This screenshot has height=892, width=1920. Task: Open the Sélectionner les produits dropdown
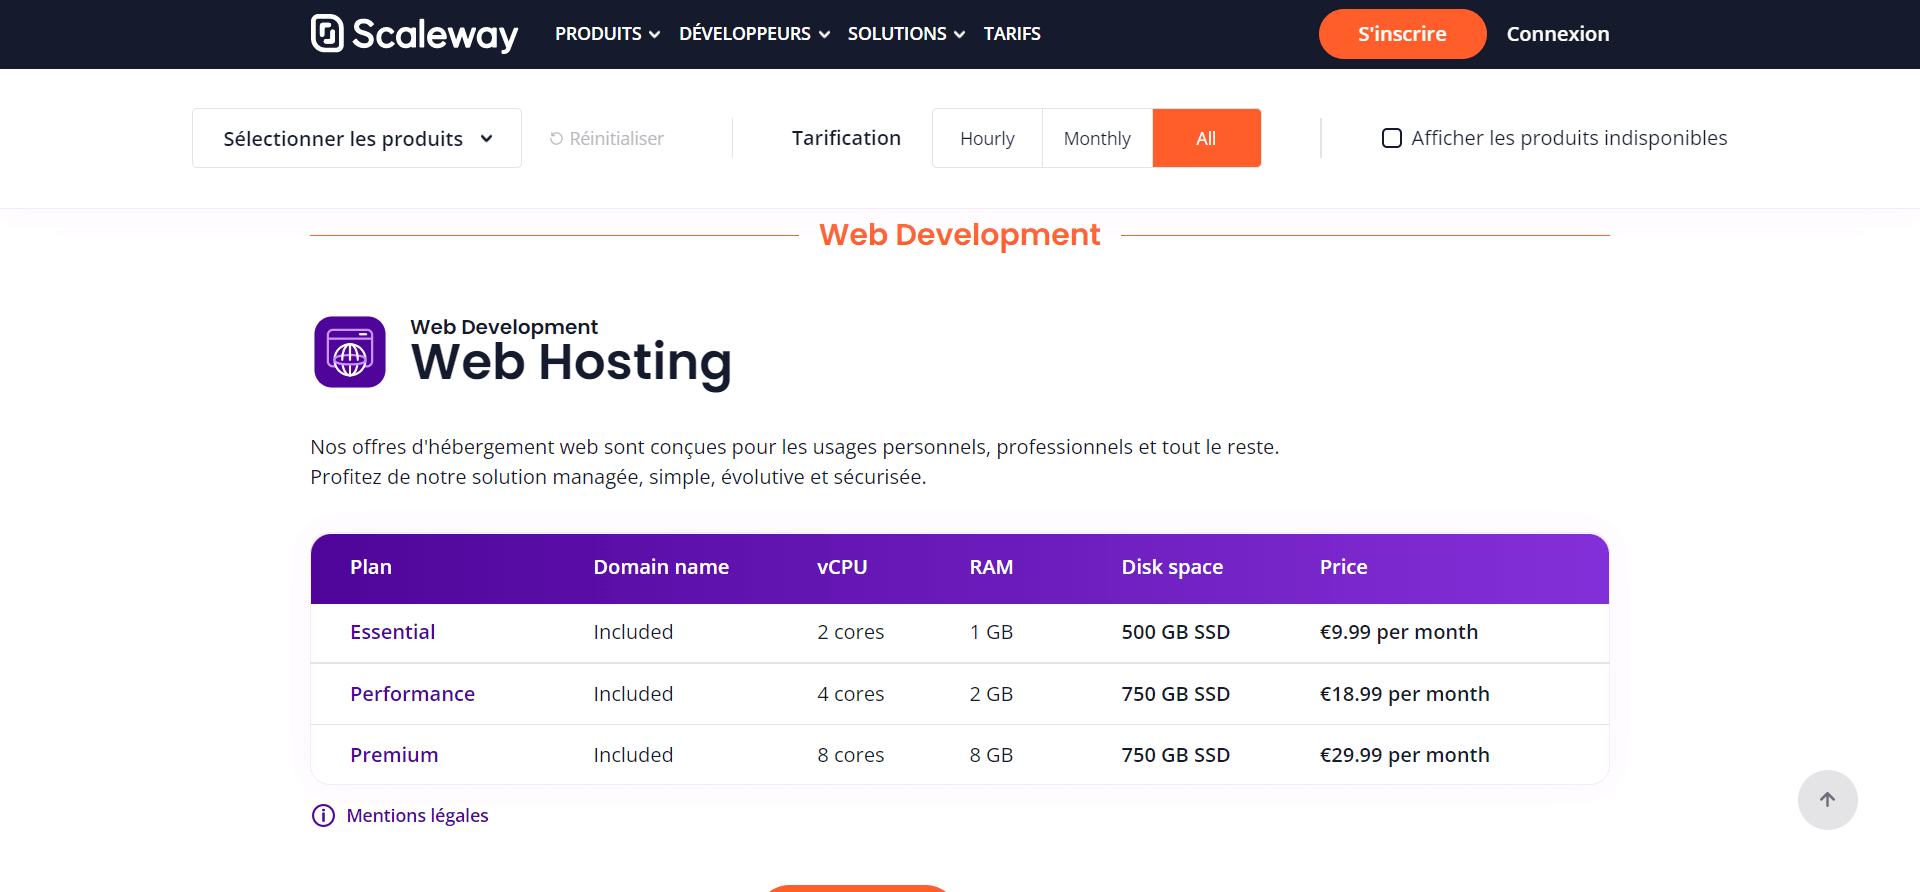click(x=357, y=138)
